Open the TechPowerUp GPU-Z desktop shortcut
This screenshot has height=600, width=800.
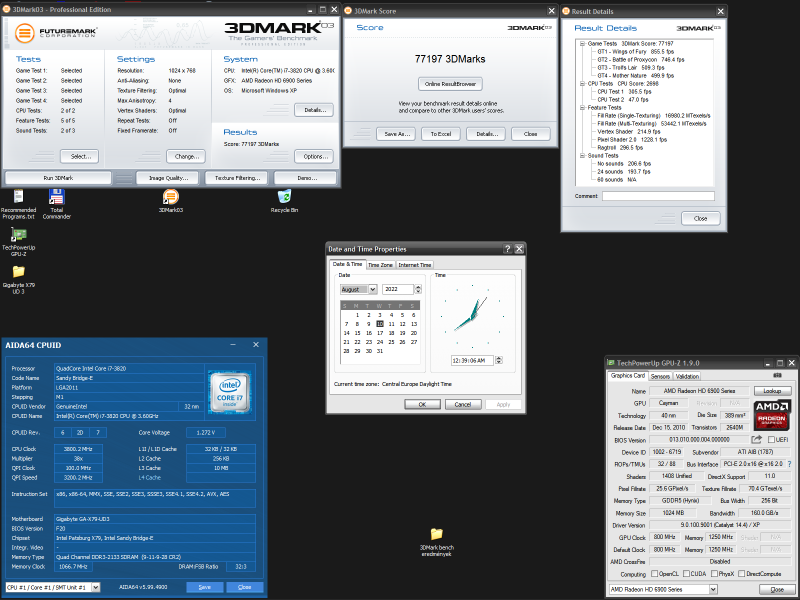coord(18,242)
